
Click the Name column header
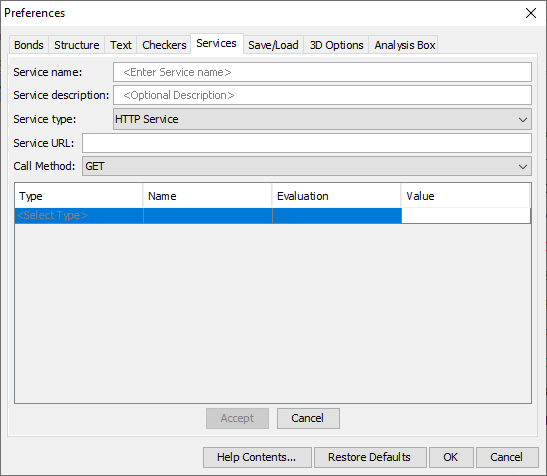coord(208,196)
